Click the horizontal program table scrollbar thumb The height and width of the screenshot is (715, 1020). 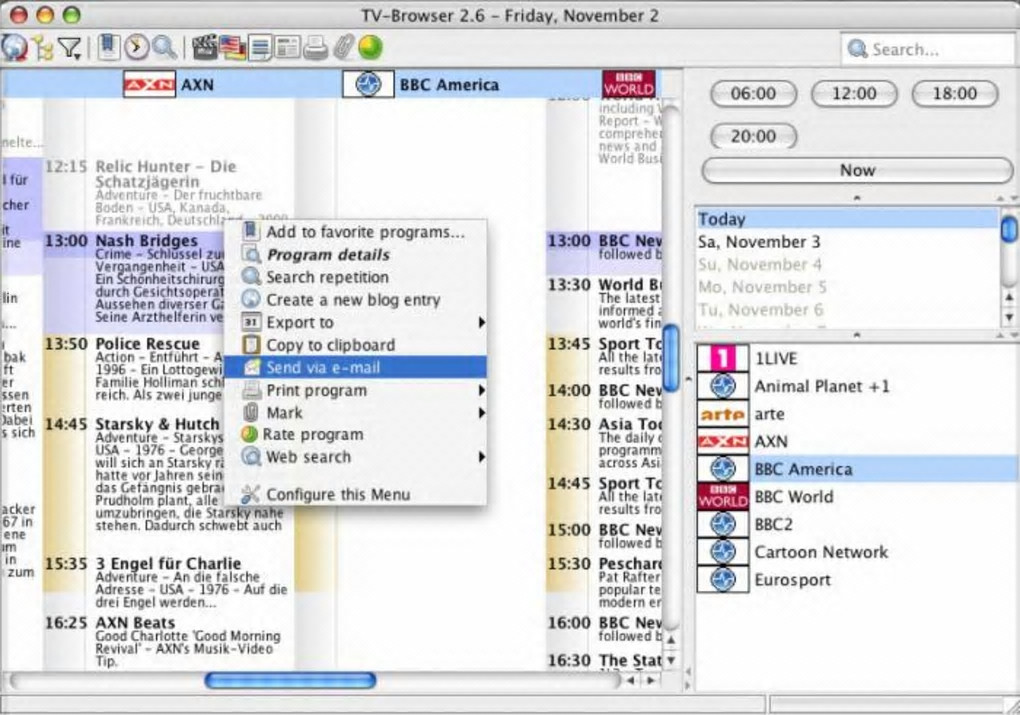290,681
